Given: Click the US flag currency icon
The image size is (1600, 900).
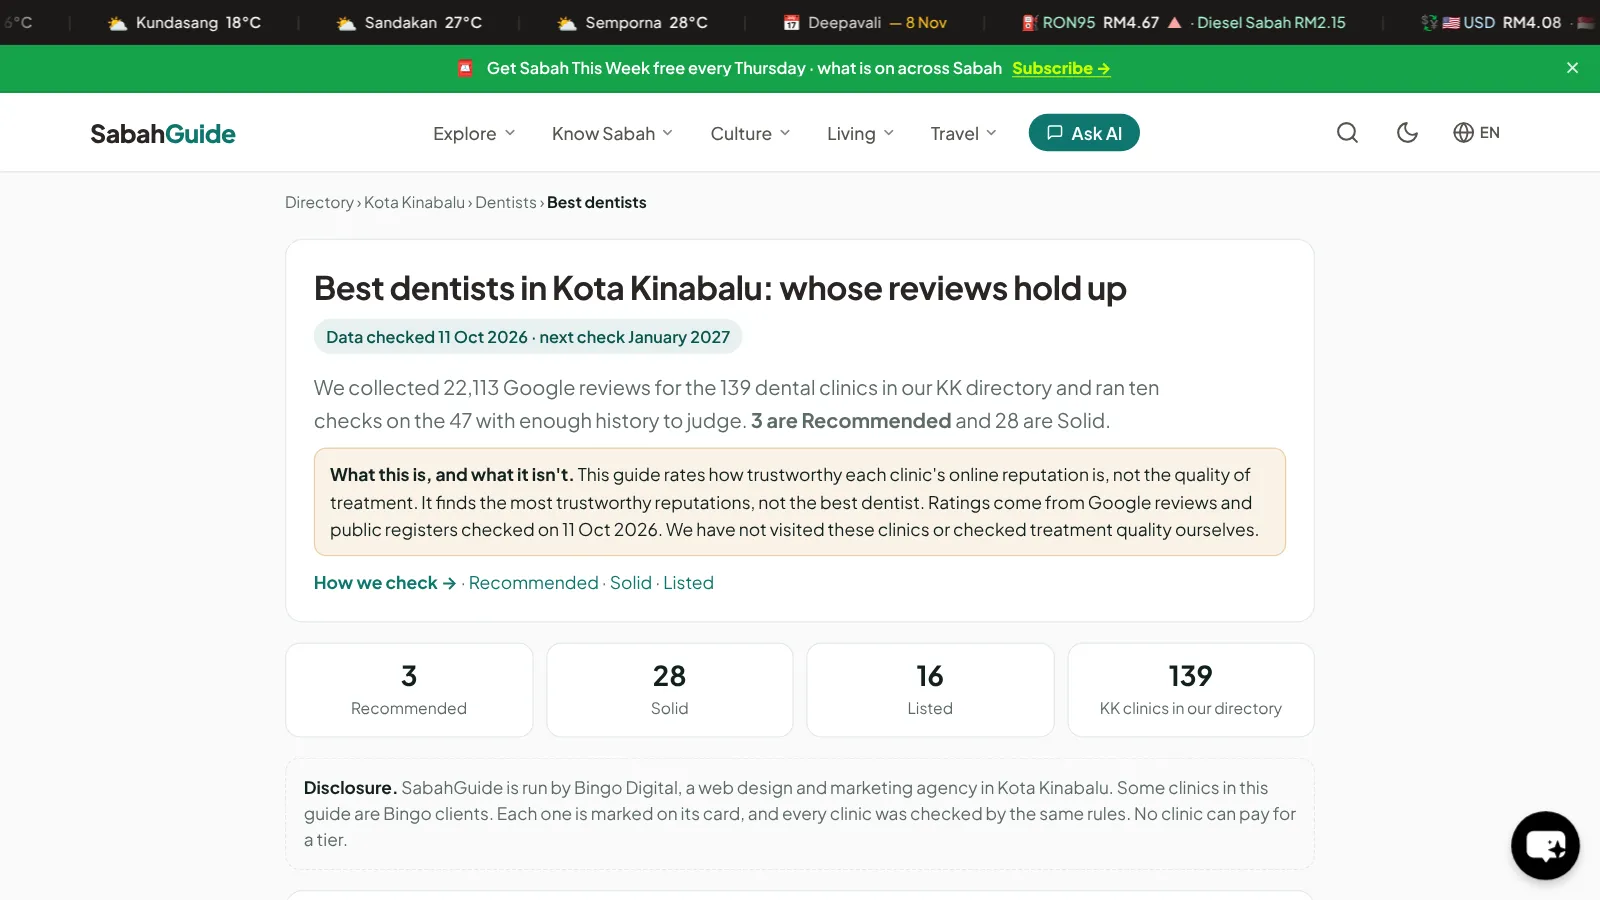Looking at the screenshot, I should (x=1451, y=23).
